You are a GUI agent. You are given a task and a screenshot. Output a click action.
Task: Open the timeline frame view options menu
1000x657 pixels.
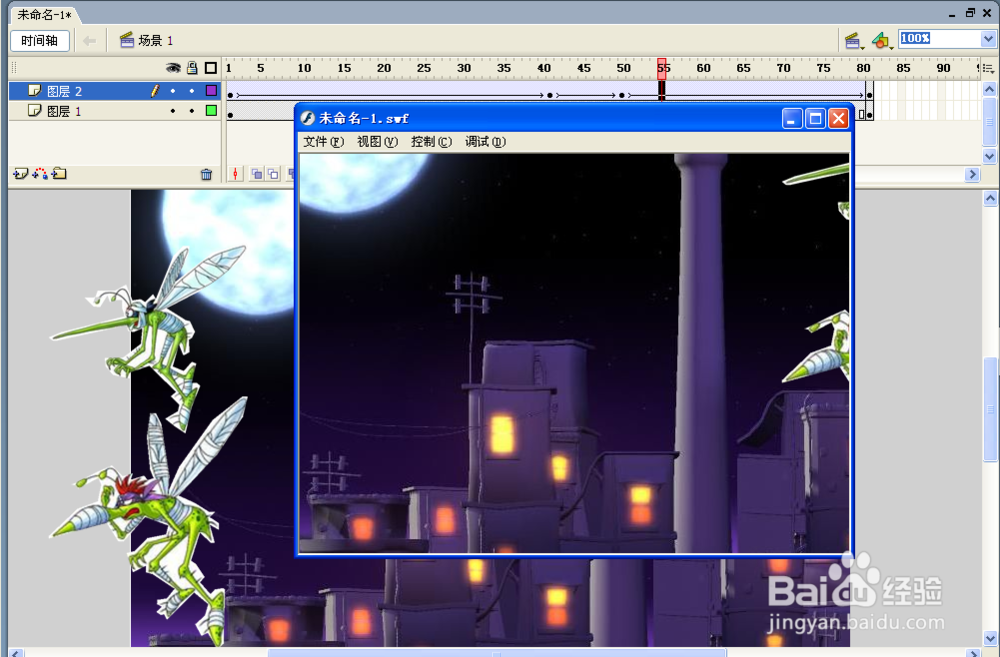tap(989, 68)
